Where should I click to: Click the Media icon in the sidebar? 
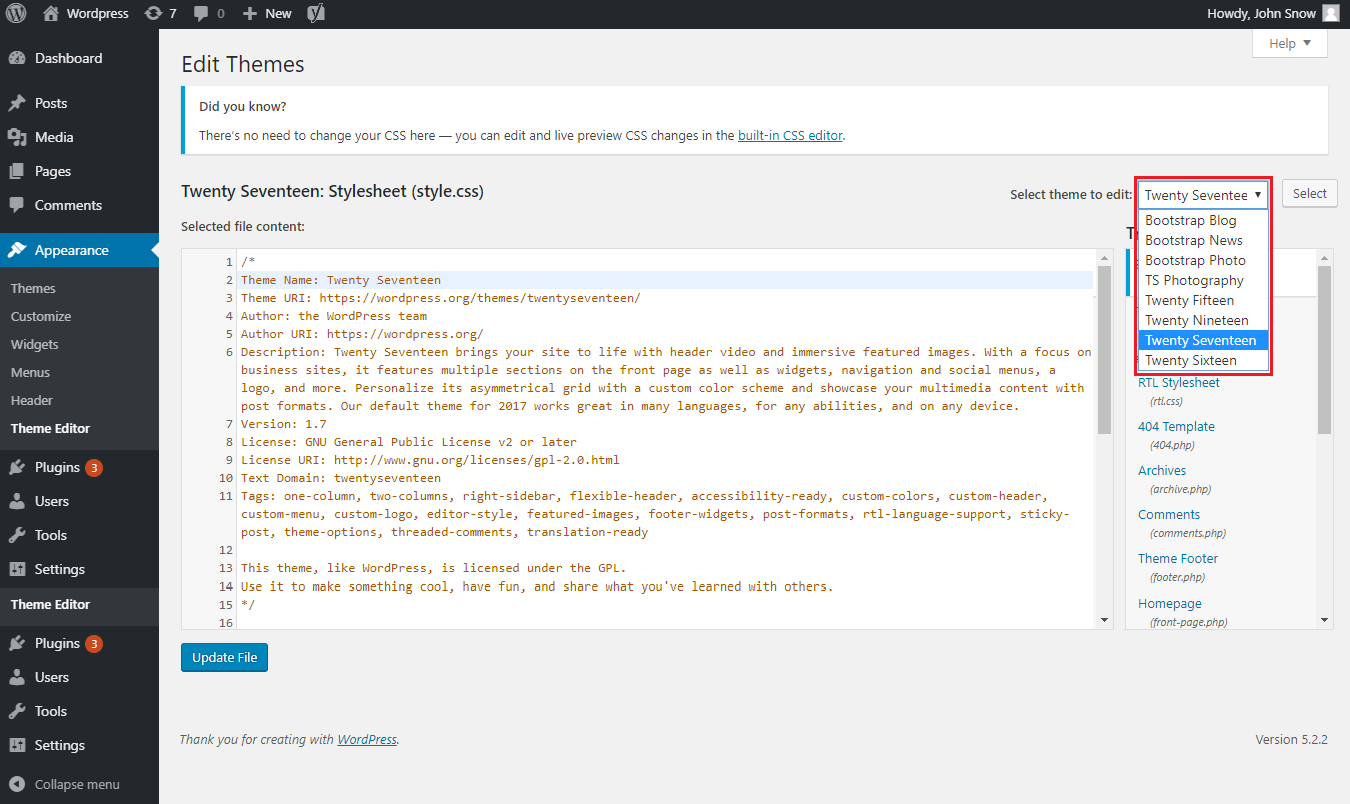17,137
